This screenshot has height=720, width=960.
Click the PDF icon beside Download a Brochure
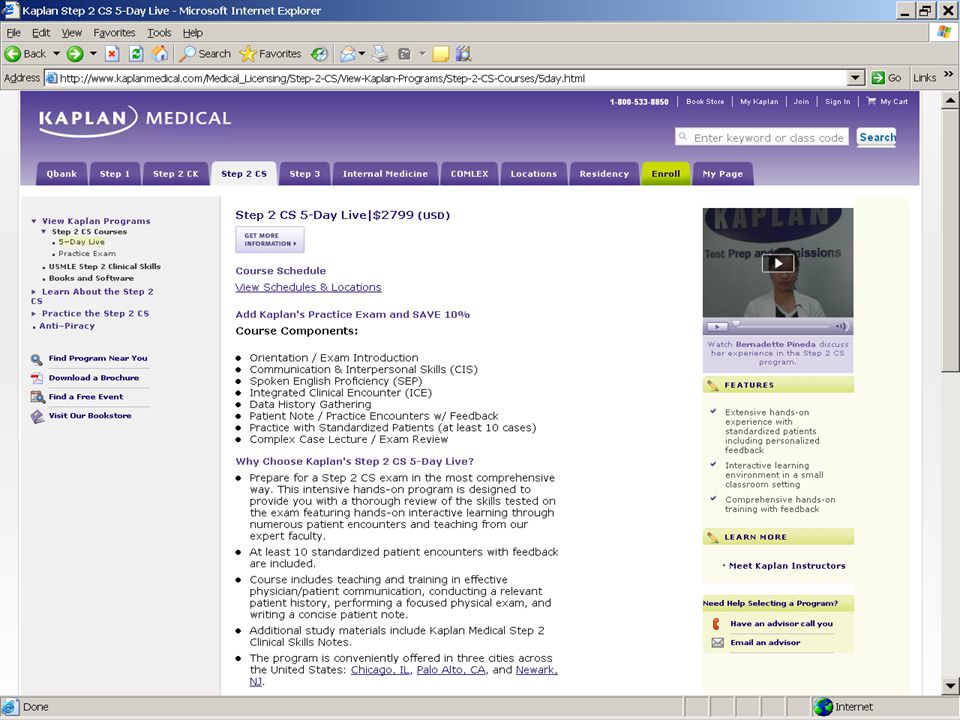[x=37, y=378]
